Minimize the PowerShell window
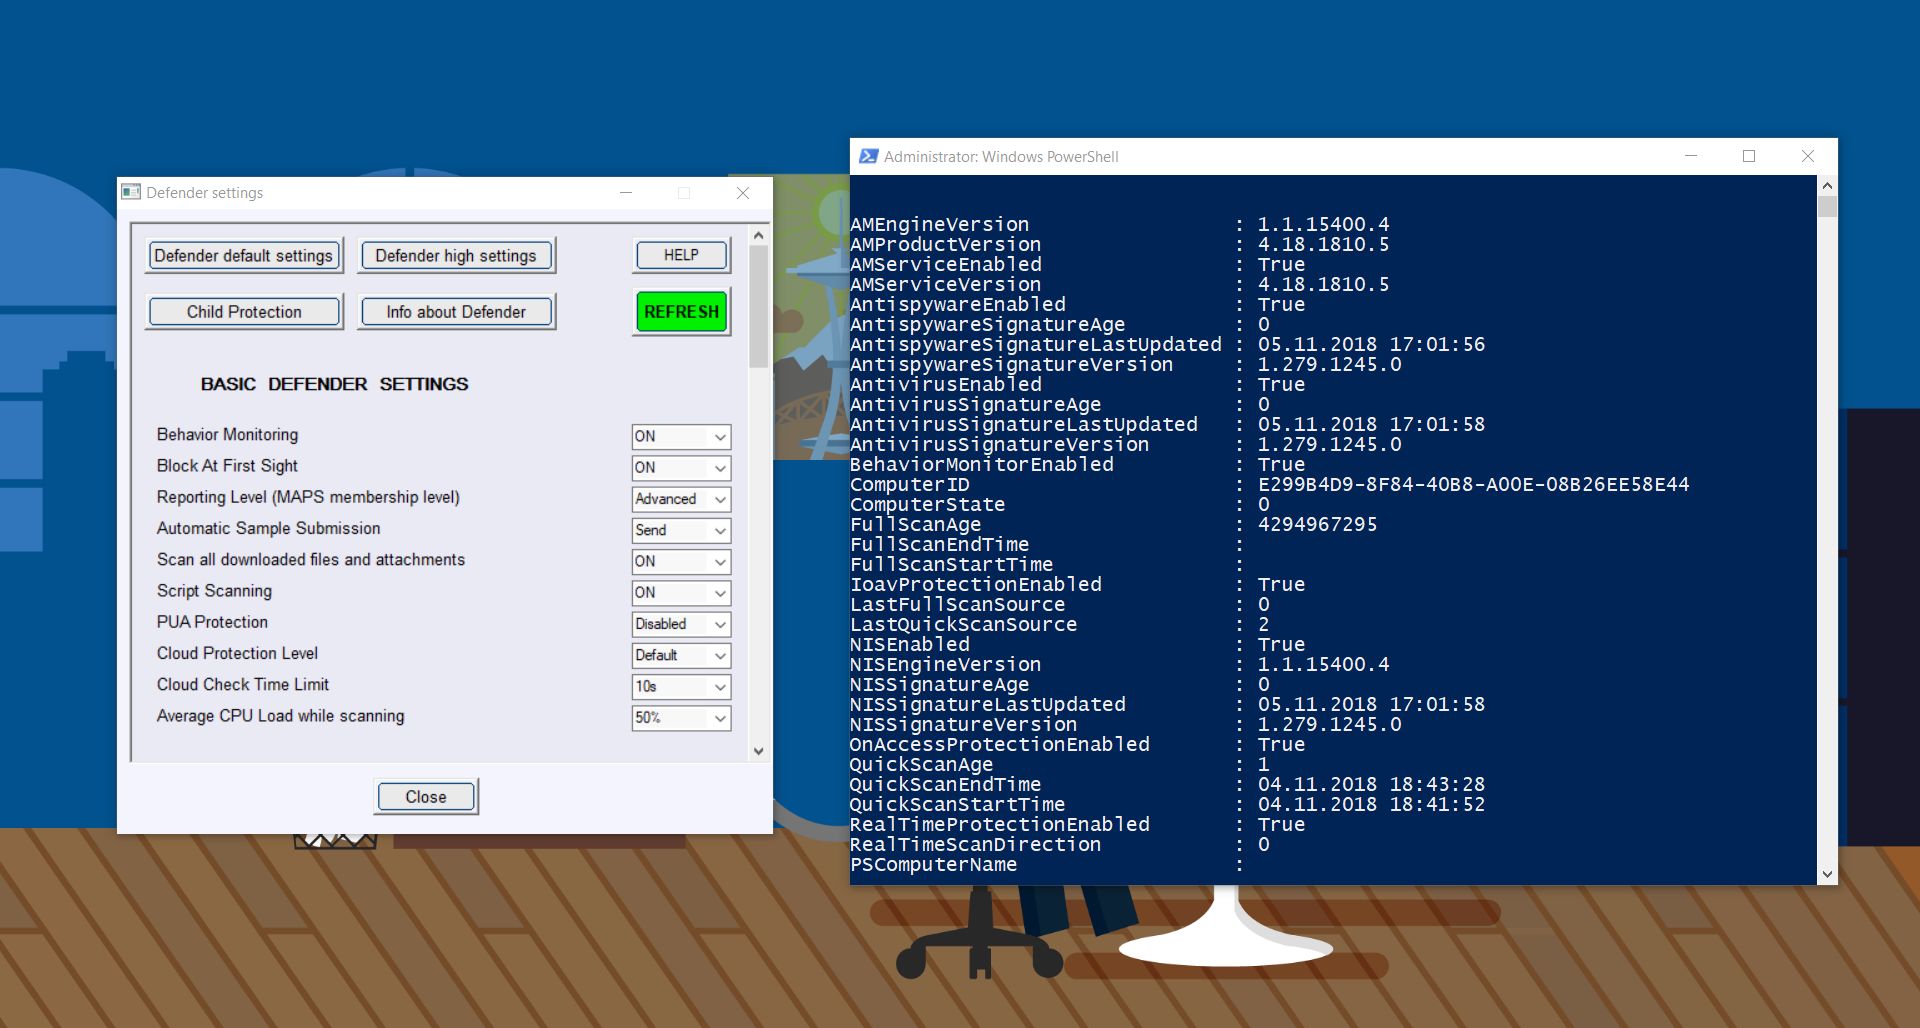The image size is (1920, 1028). [1691, 156]
